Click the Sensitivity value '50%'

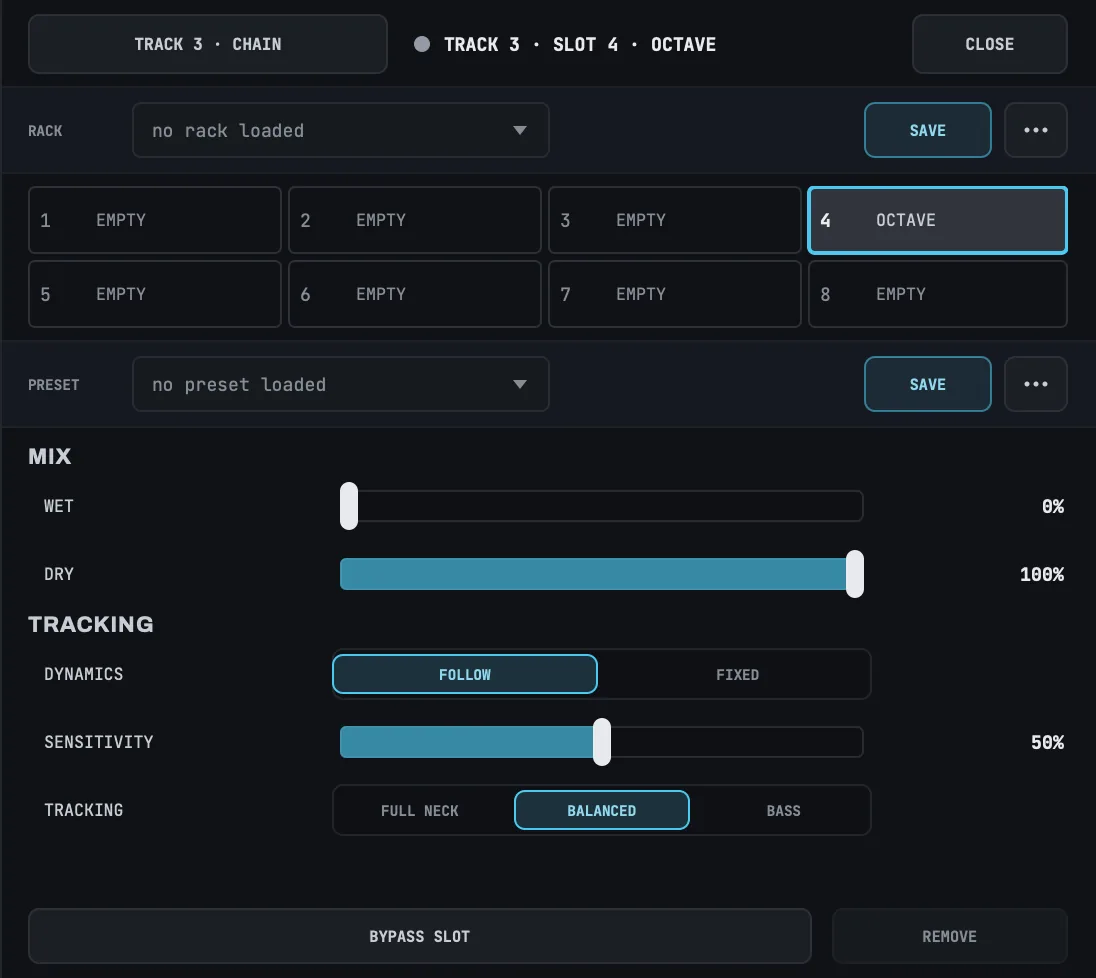1047,742
